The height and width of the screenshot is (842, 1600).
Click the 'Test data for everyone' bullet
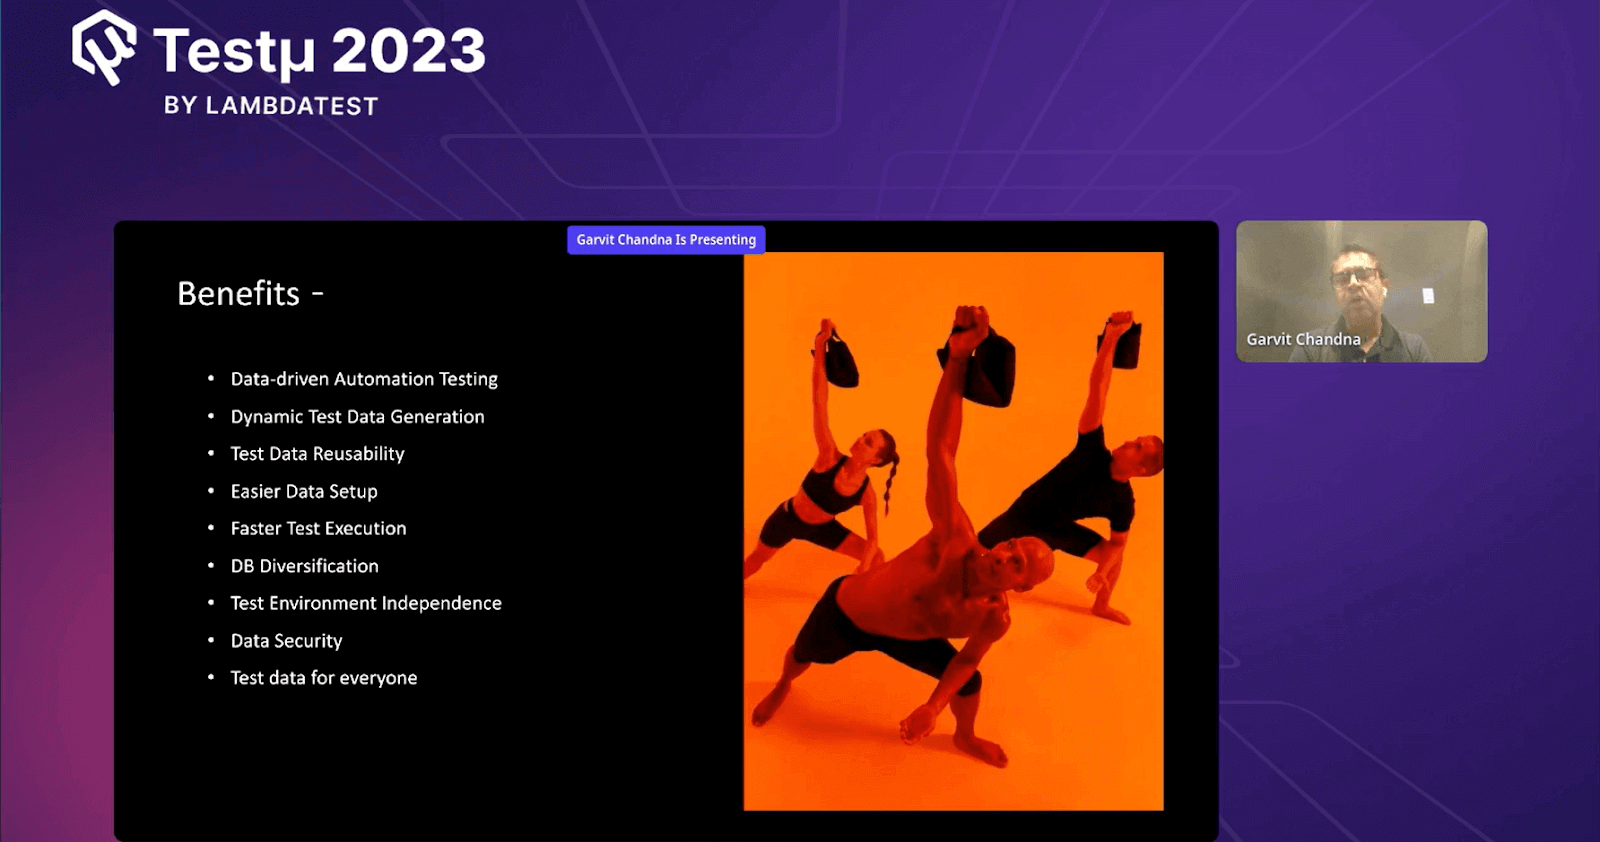coord(324,678)
